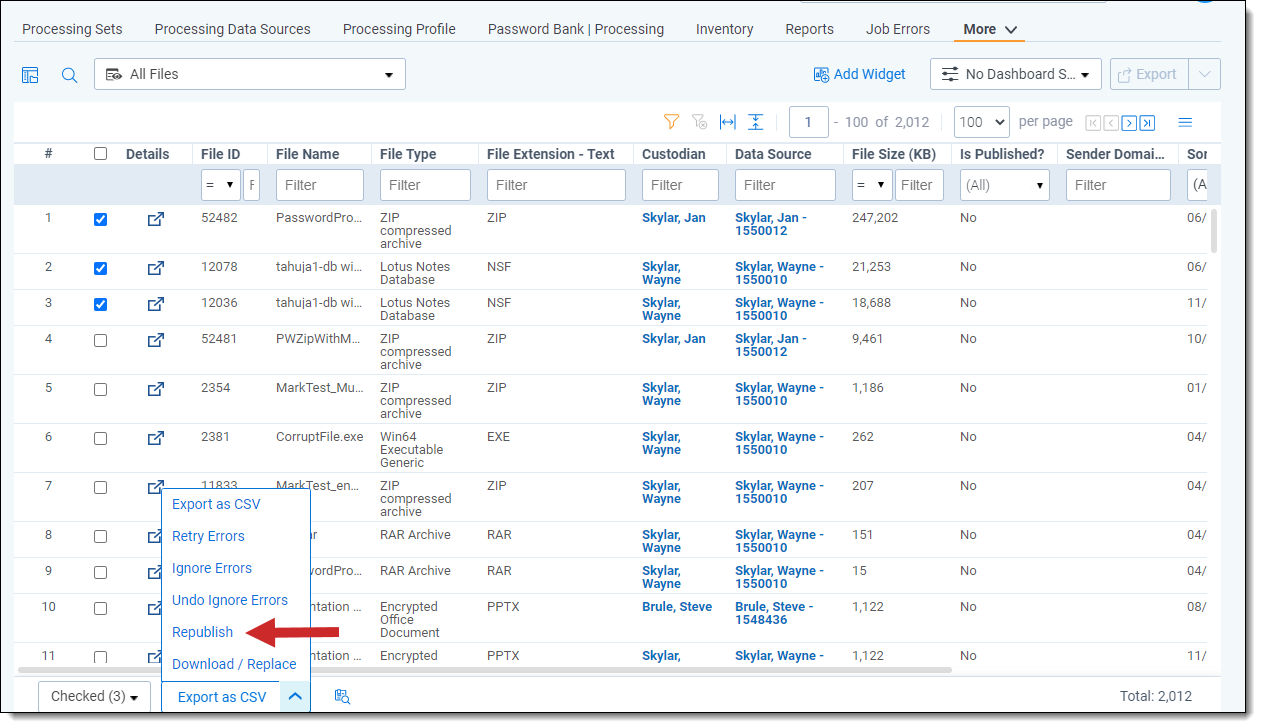
Task: Click the orange filter funnel icon
Action: (x=672, y=122)
